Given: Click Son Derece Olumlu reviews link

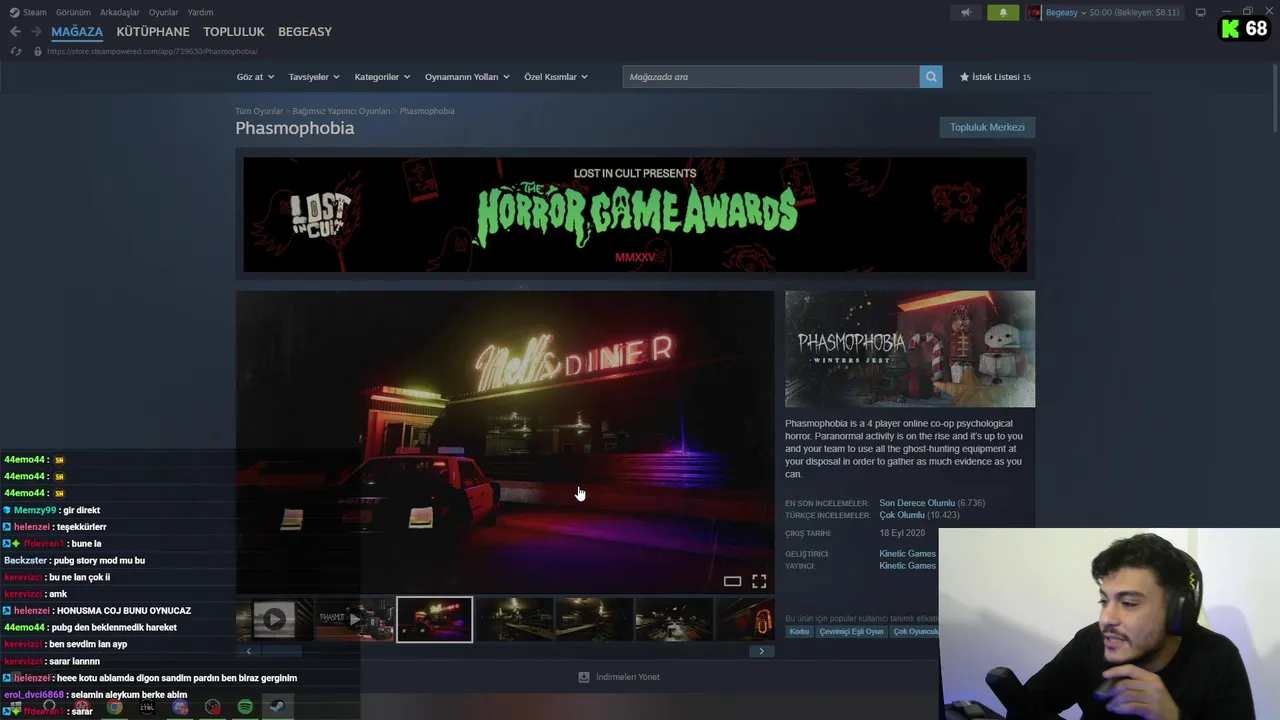Looking at the screenshot, I should 917,503.
